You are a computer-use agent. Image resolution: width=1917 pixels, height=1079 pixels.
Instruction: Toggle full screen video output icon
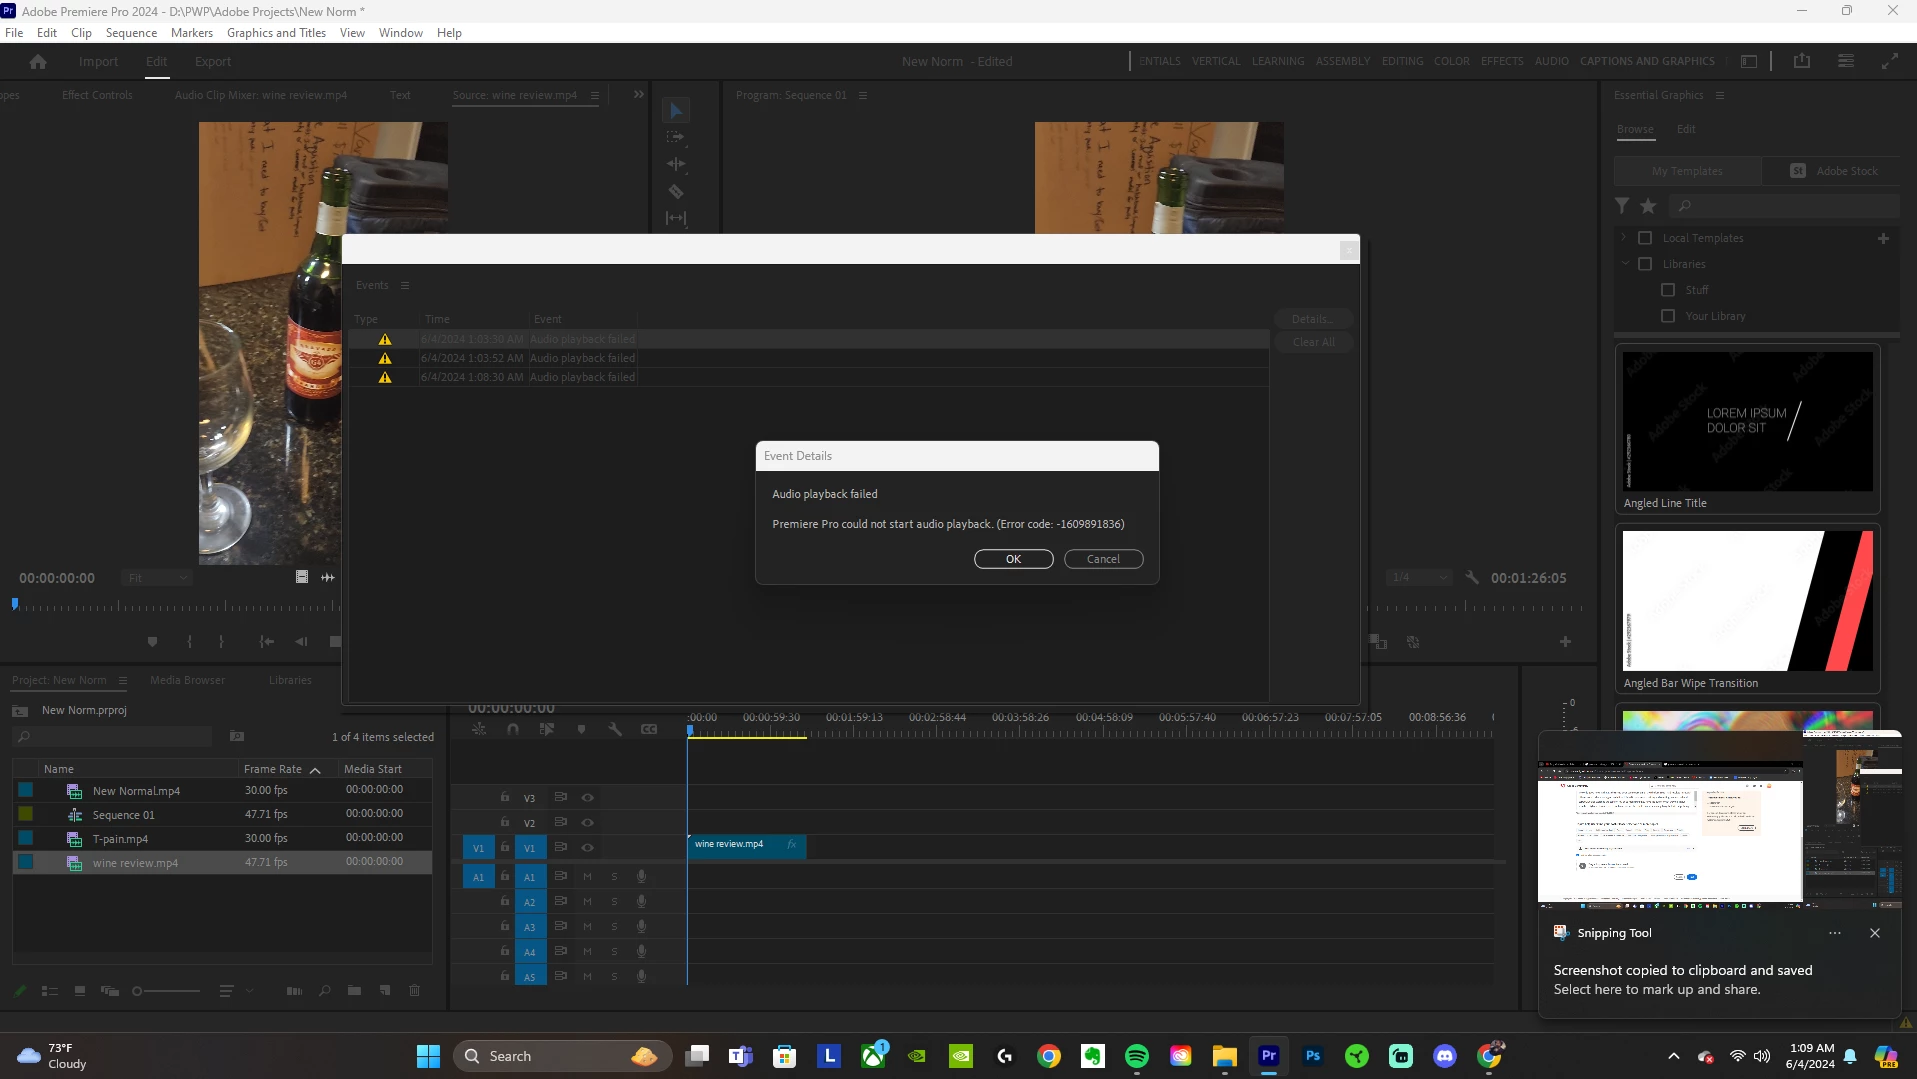click(x=1889, y=61)
